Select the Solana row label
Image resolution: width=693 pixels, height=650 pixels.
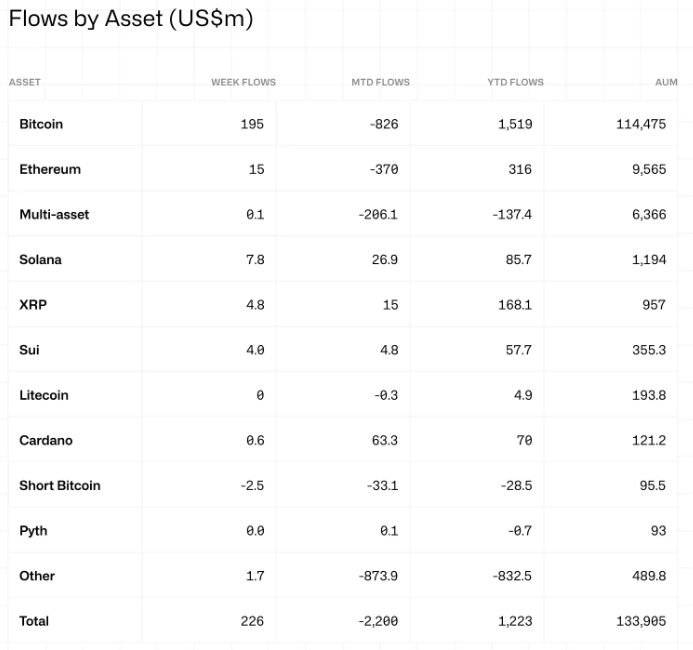[x=40, y=259]
